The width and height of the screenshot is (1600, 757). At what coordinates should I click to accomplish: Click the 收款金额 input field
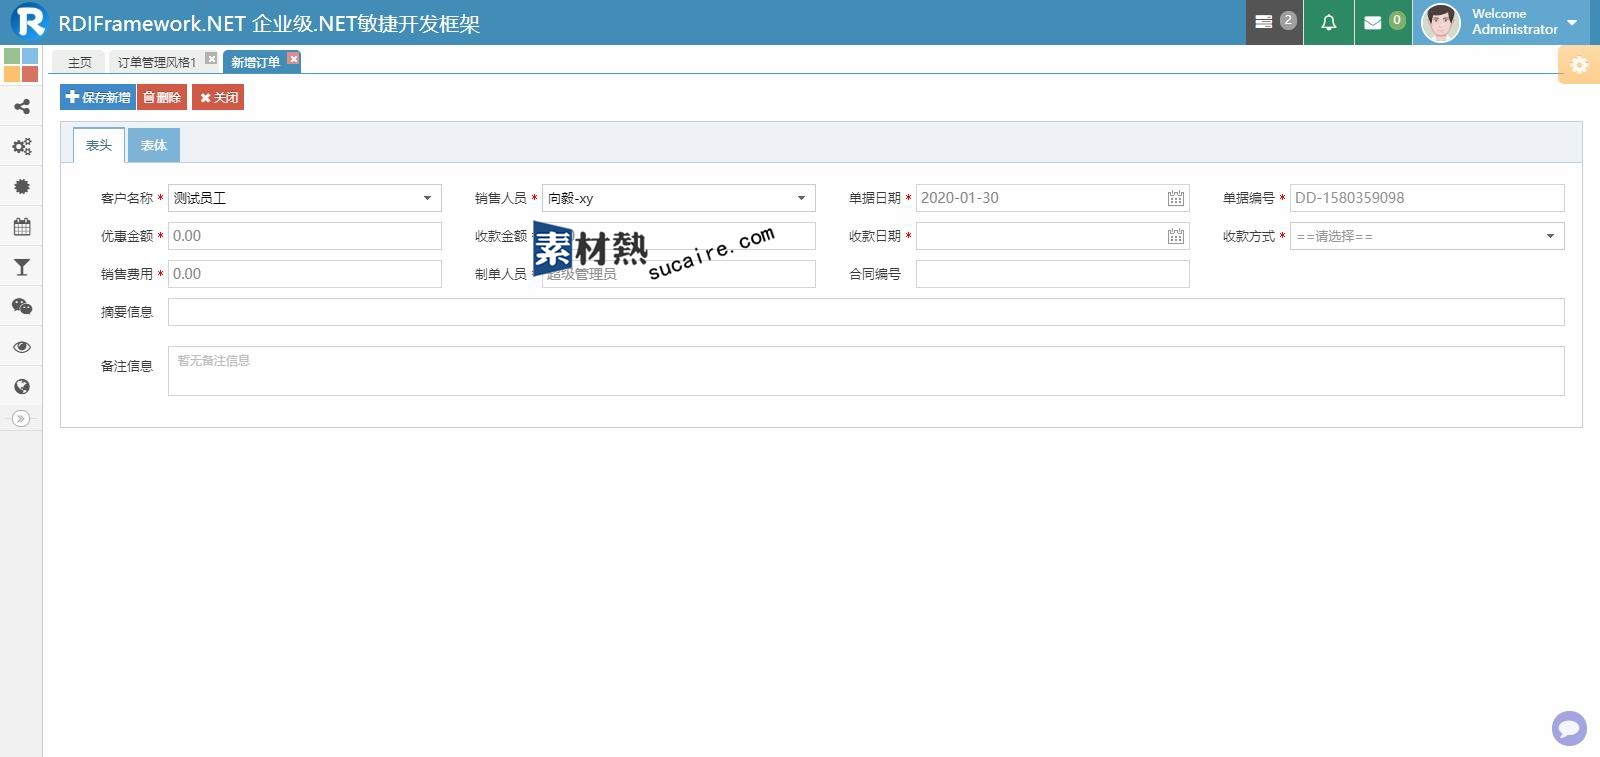(679, 236)
